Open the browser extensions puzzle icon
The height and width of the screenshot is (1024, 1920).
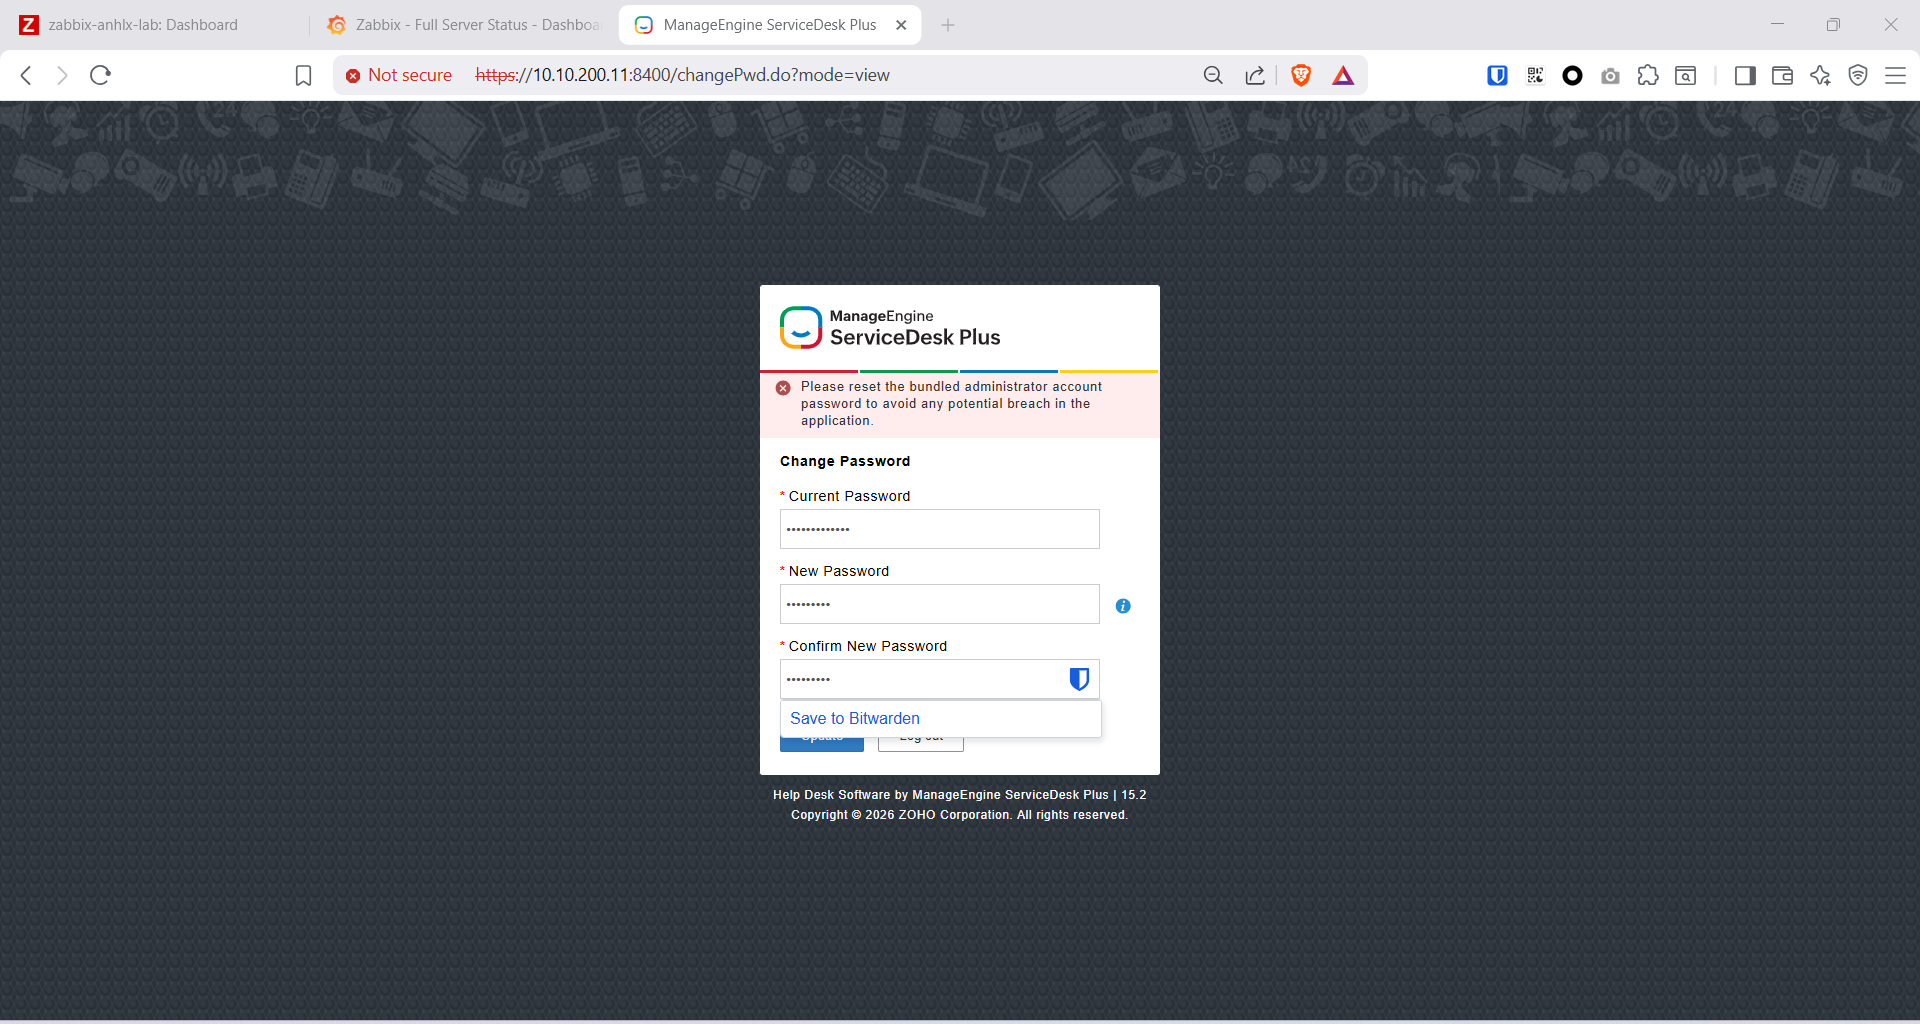click(x=1648, y=75)
